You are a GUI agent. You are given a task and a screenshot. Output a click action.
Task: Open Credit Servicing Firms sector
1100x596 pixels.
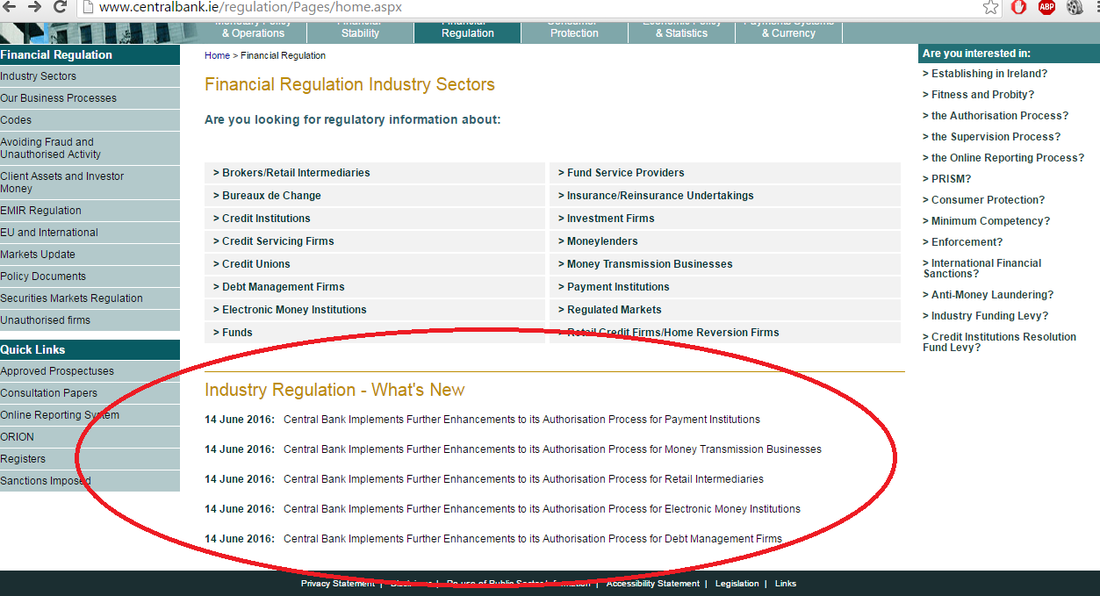point(375,241)
